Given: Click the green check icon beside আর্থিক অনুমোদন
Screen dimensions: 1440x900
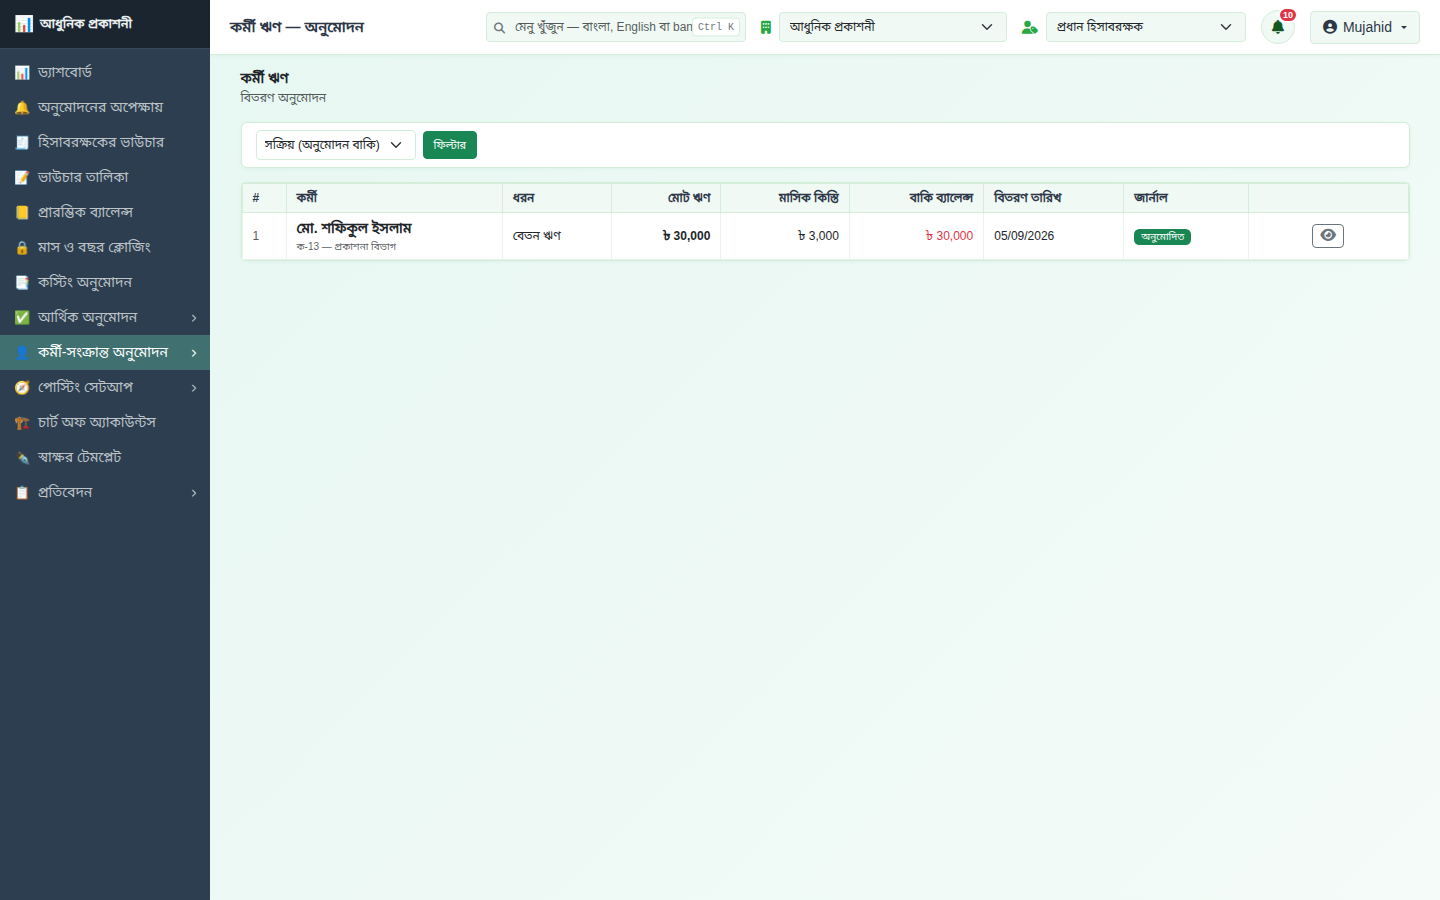Looking at the screenshot, I should (22, 318).
